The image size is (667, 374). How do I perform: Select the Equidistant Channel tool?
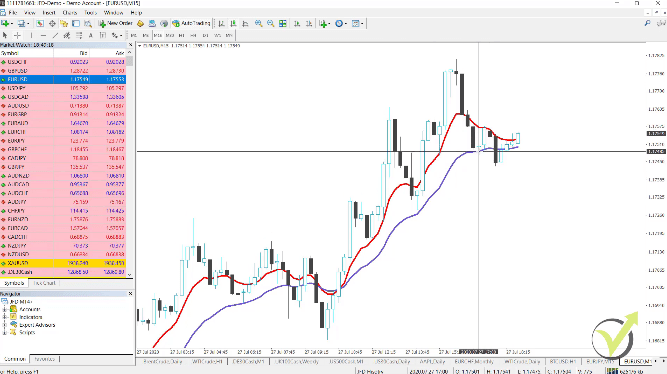coord(67,35)
